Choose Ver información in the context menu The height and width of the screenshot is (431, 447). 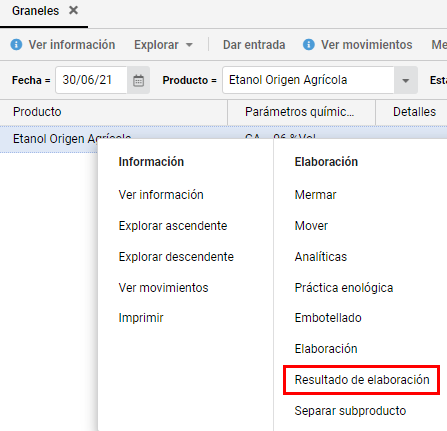coord(161,195)
